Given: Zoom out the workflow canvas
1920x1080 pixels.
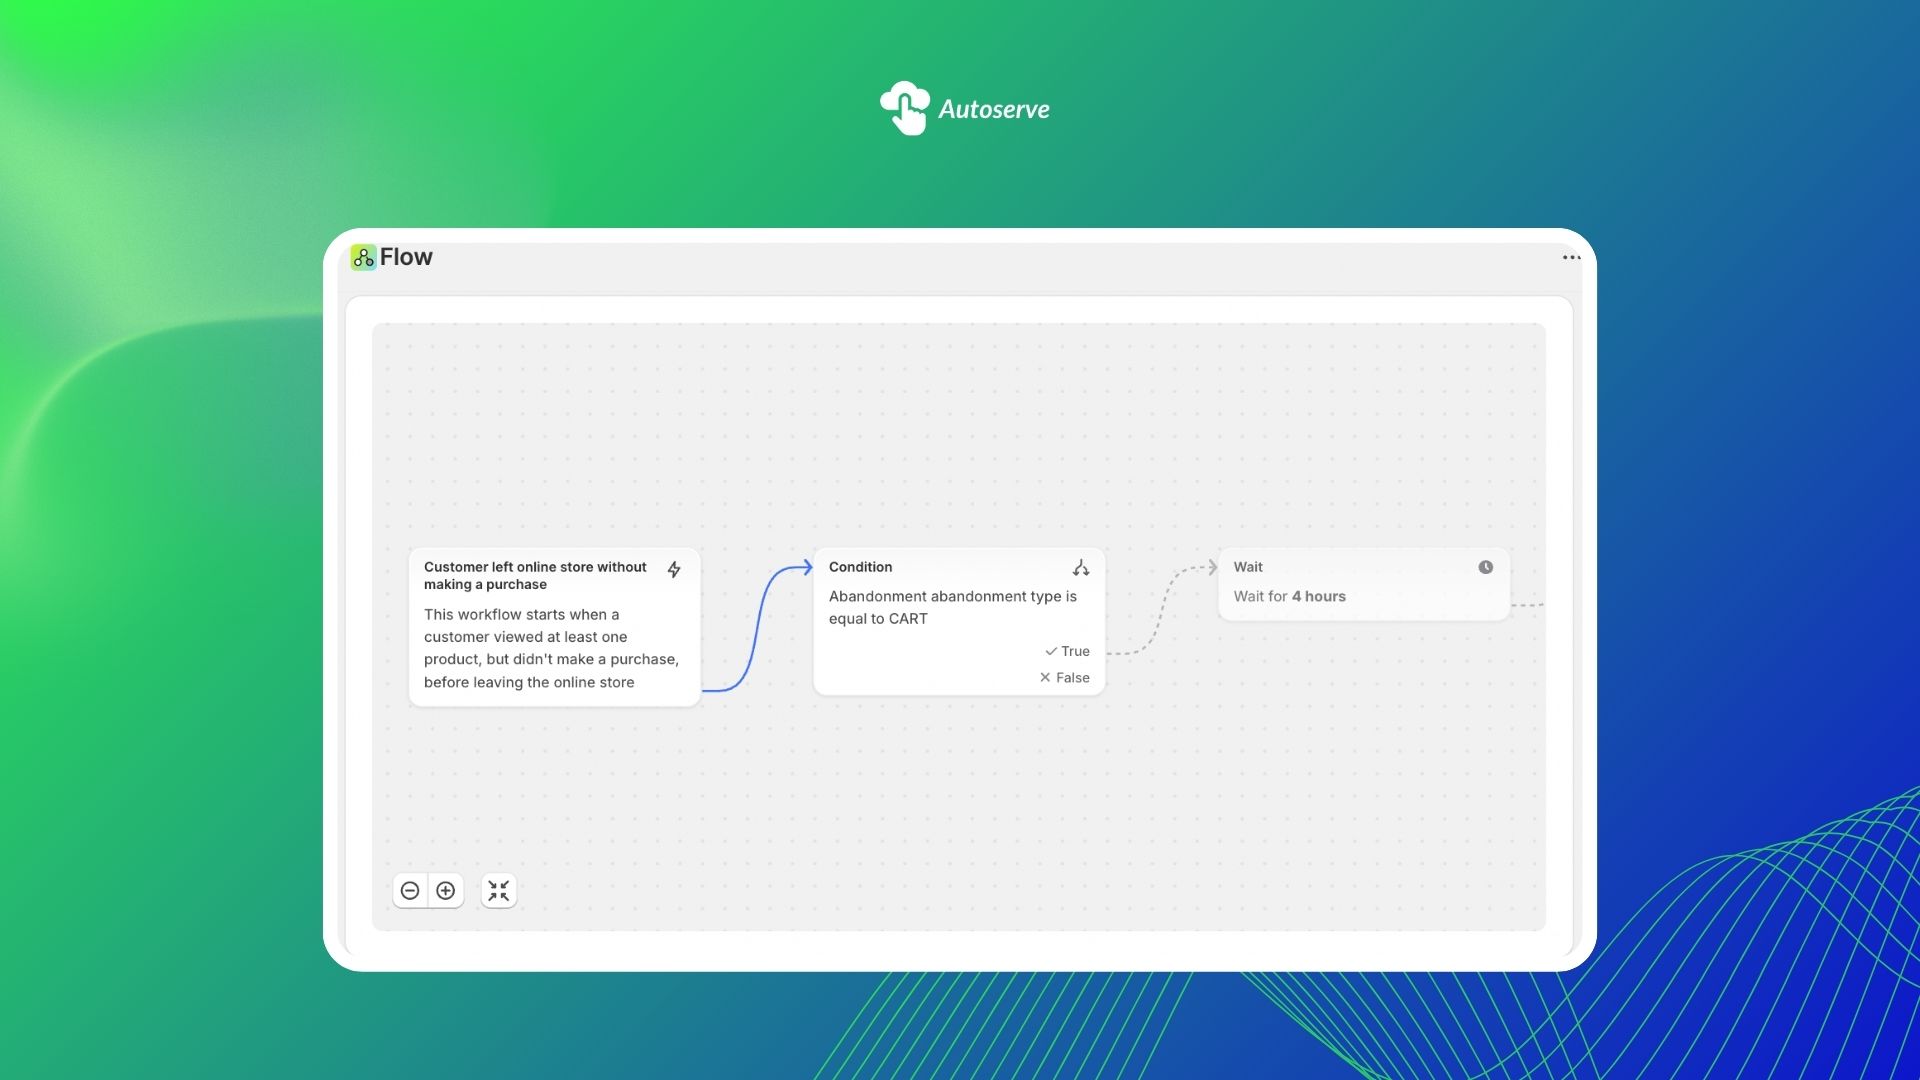Looking at the screenshot, I should pos(410,890).
